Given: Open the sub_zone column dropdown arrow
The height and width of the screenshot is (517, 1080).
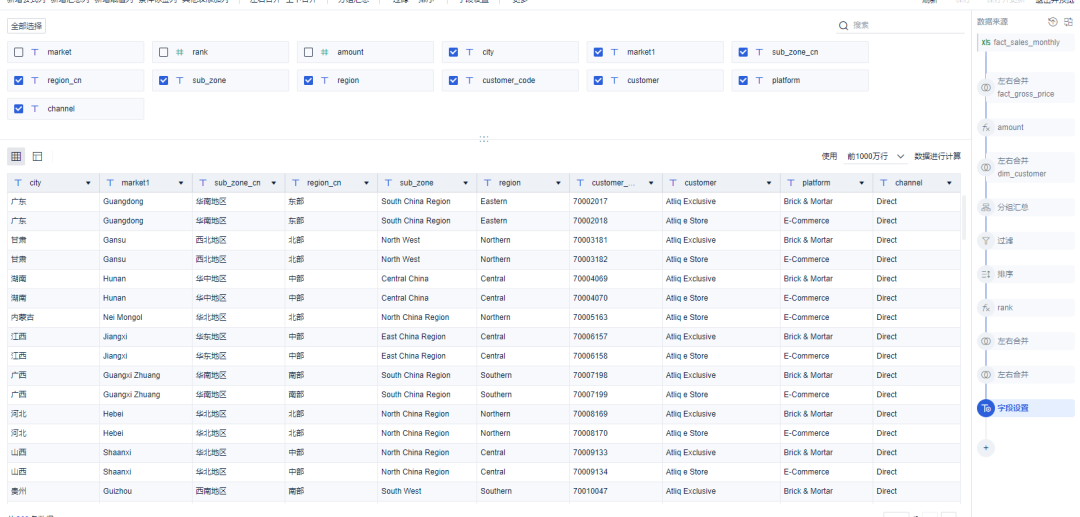Looking at the screenshot, I should (465, 184).
